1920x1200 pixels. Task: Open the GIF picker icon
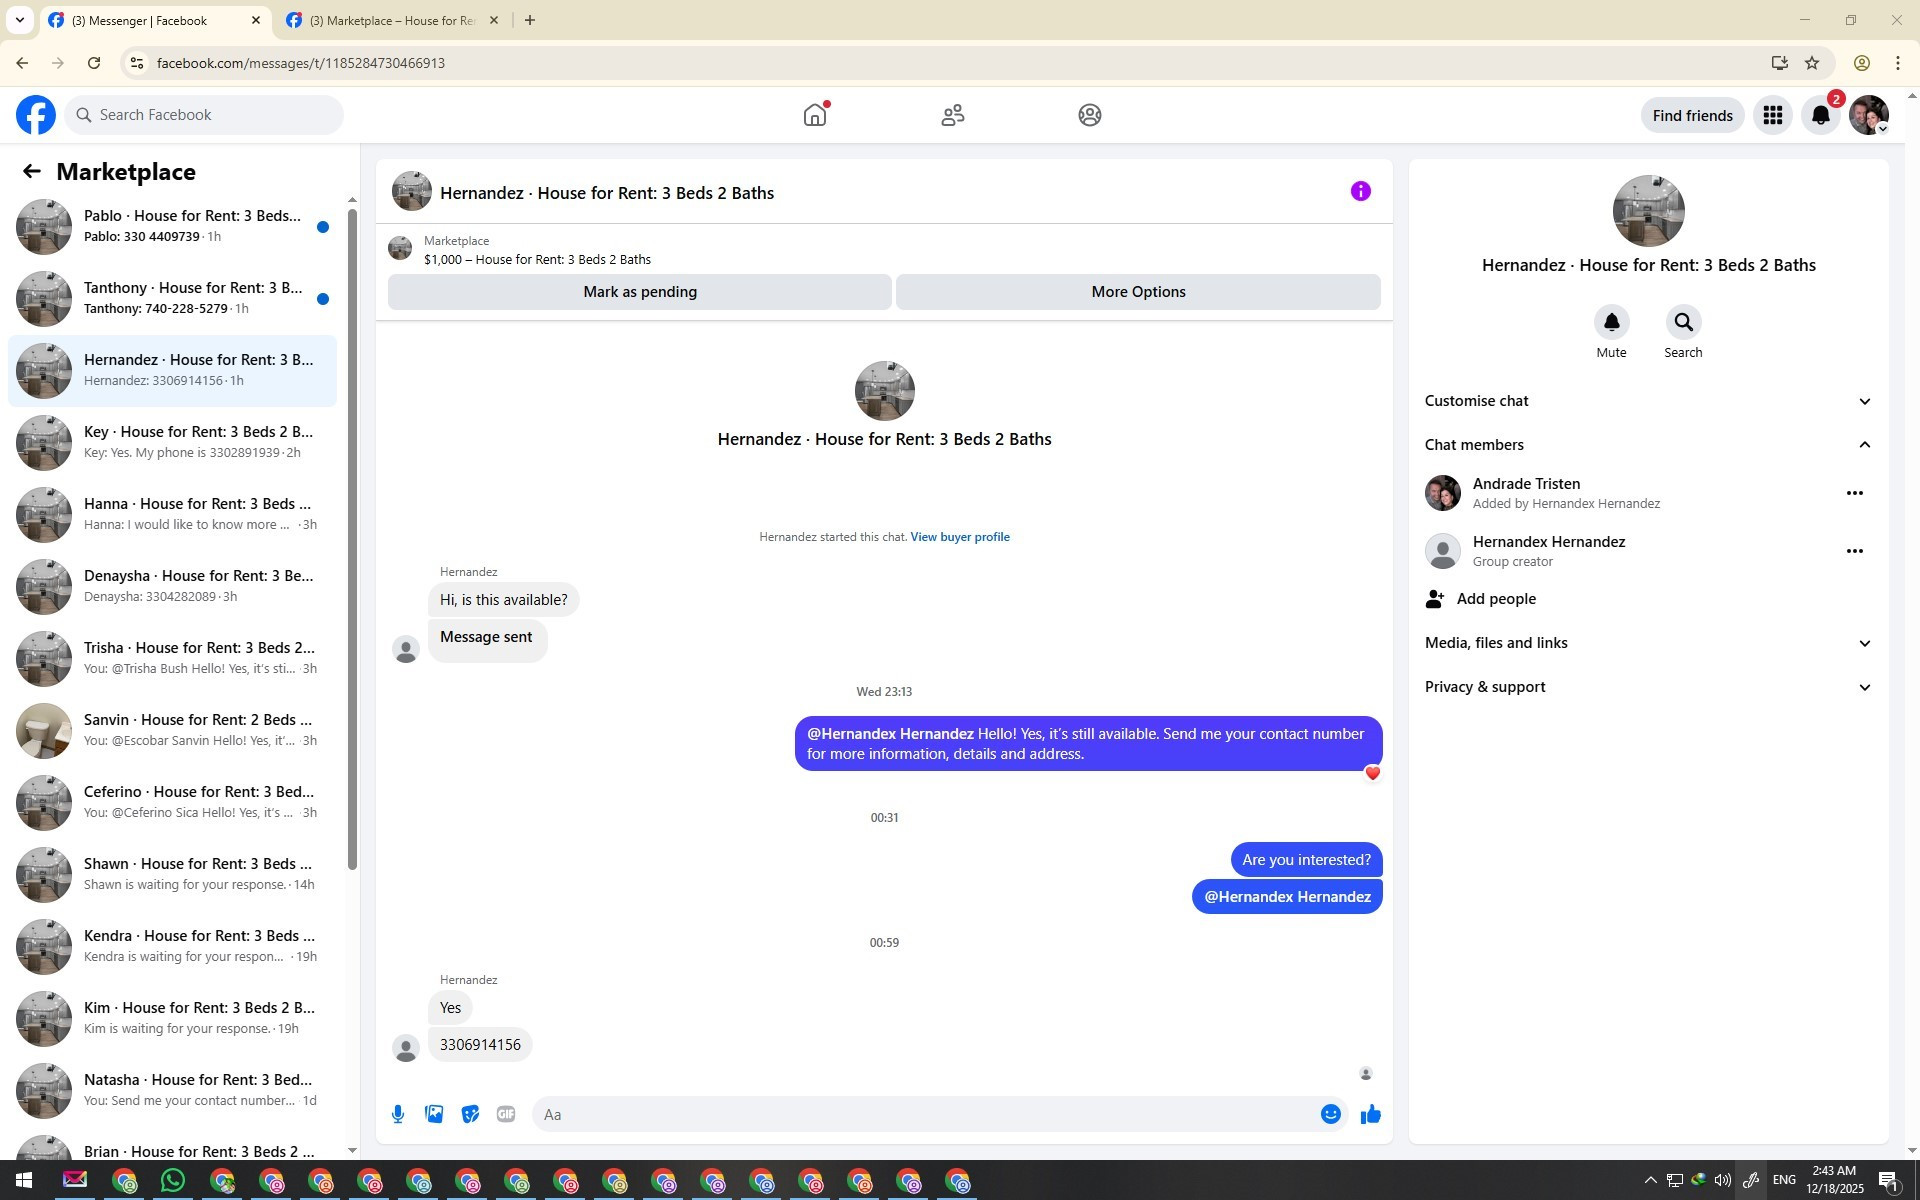coord(506,1114)
